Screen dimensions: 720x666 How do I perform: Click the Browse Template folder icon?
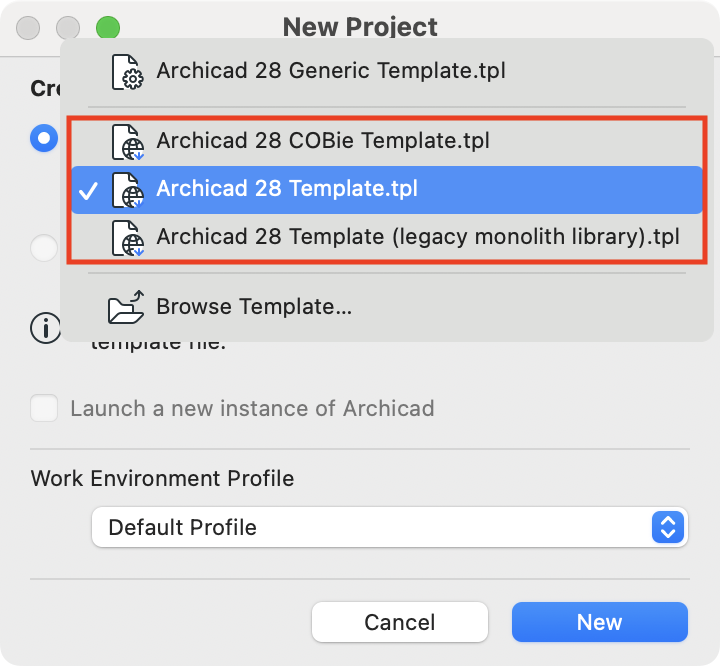(x=126, y=307)
